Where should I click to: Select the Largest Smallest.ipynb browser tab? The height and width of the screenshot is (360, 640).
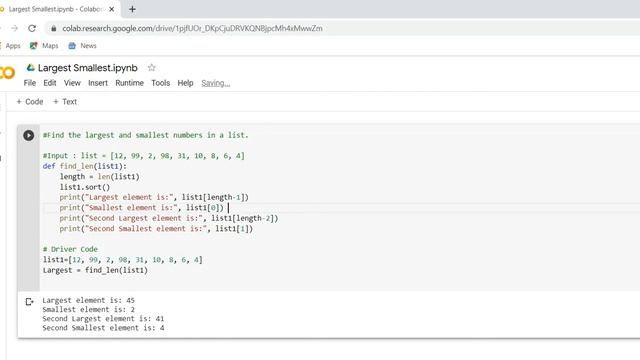point(57,9)
